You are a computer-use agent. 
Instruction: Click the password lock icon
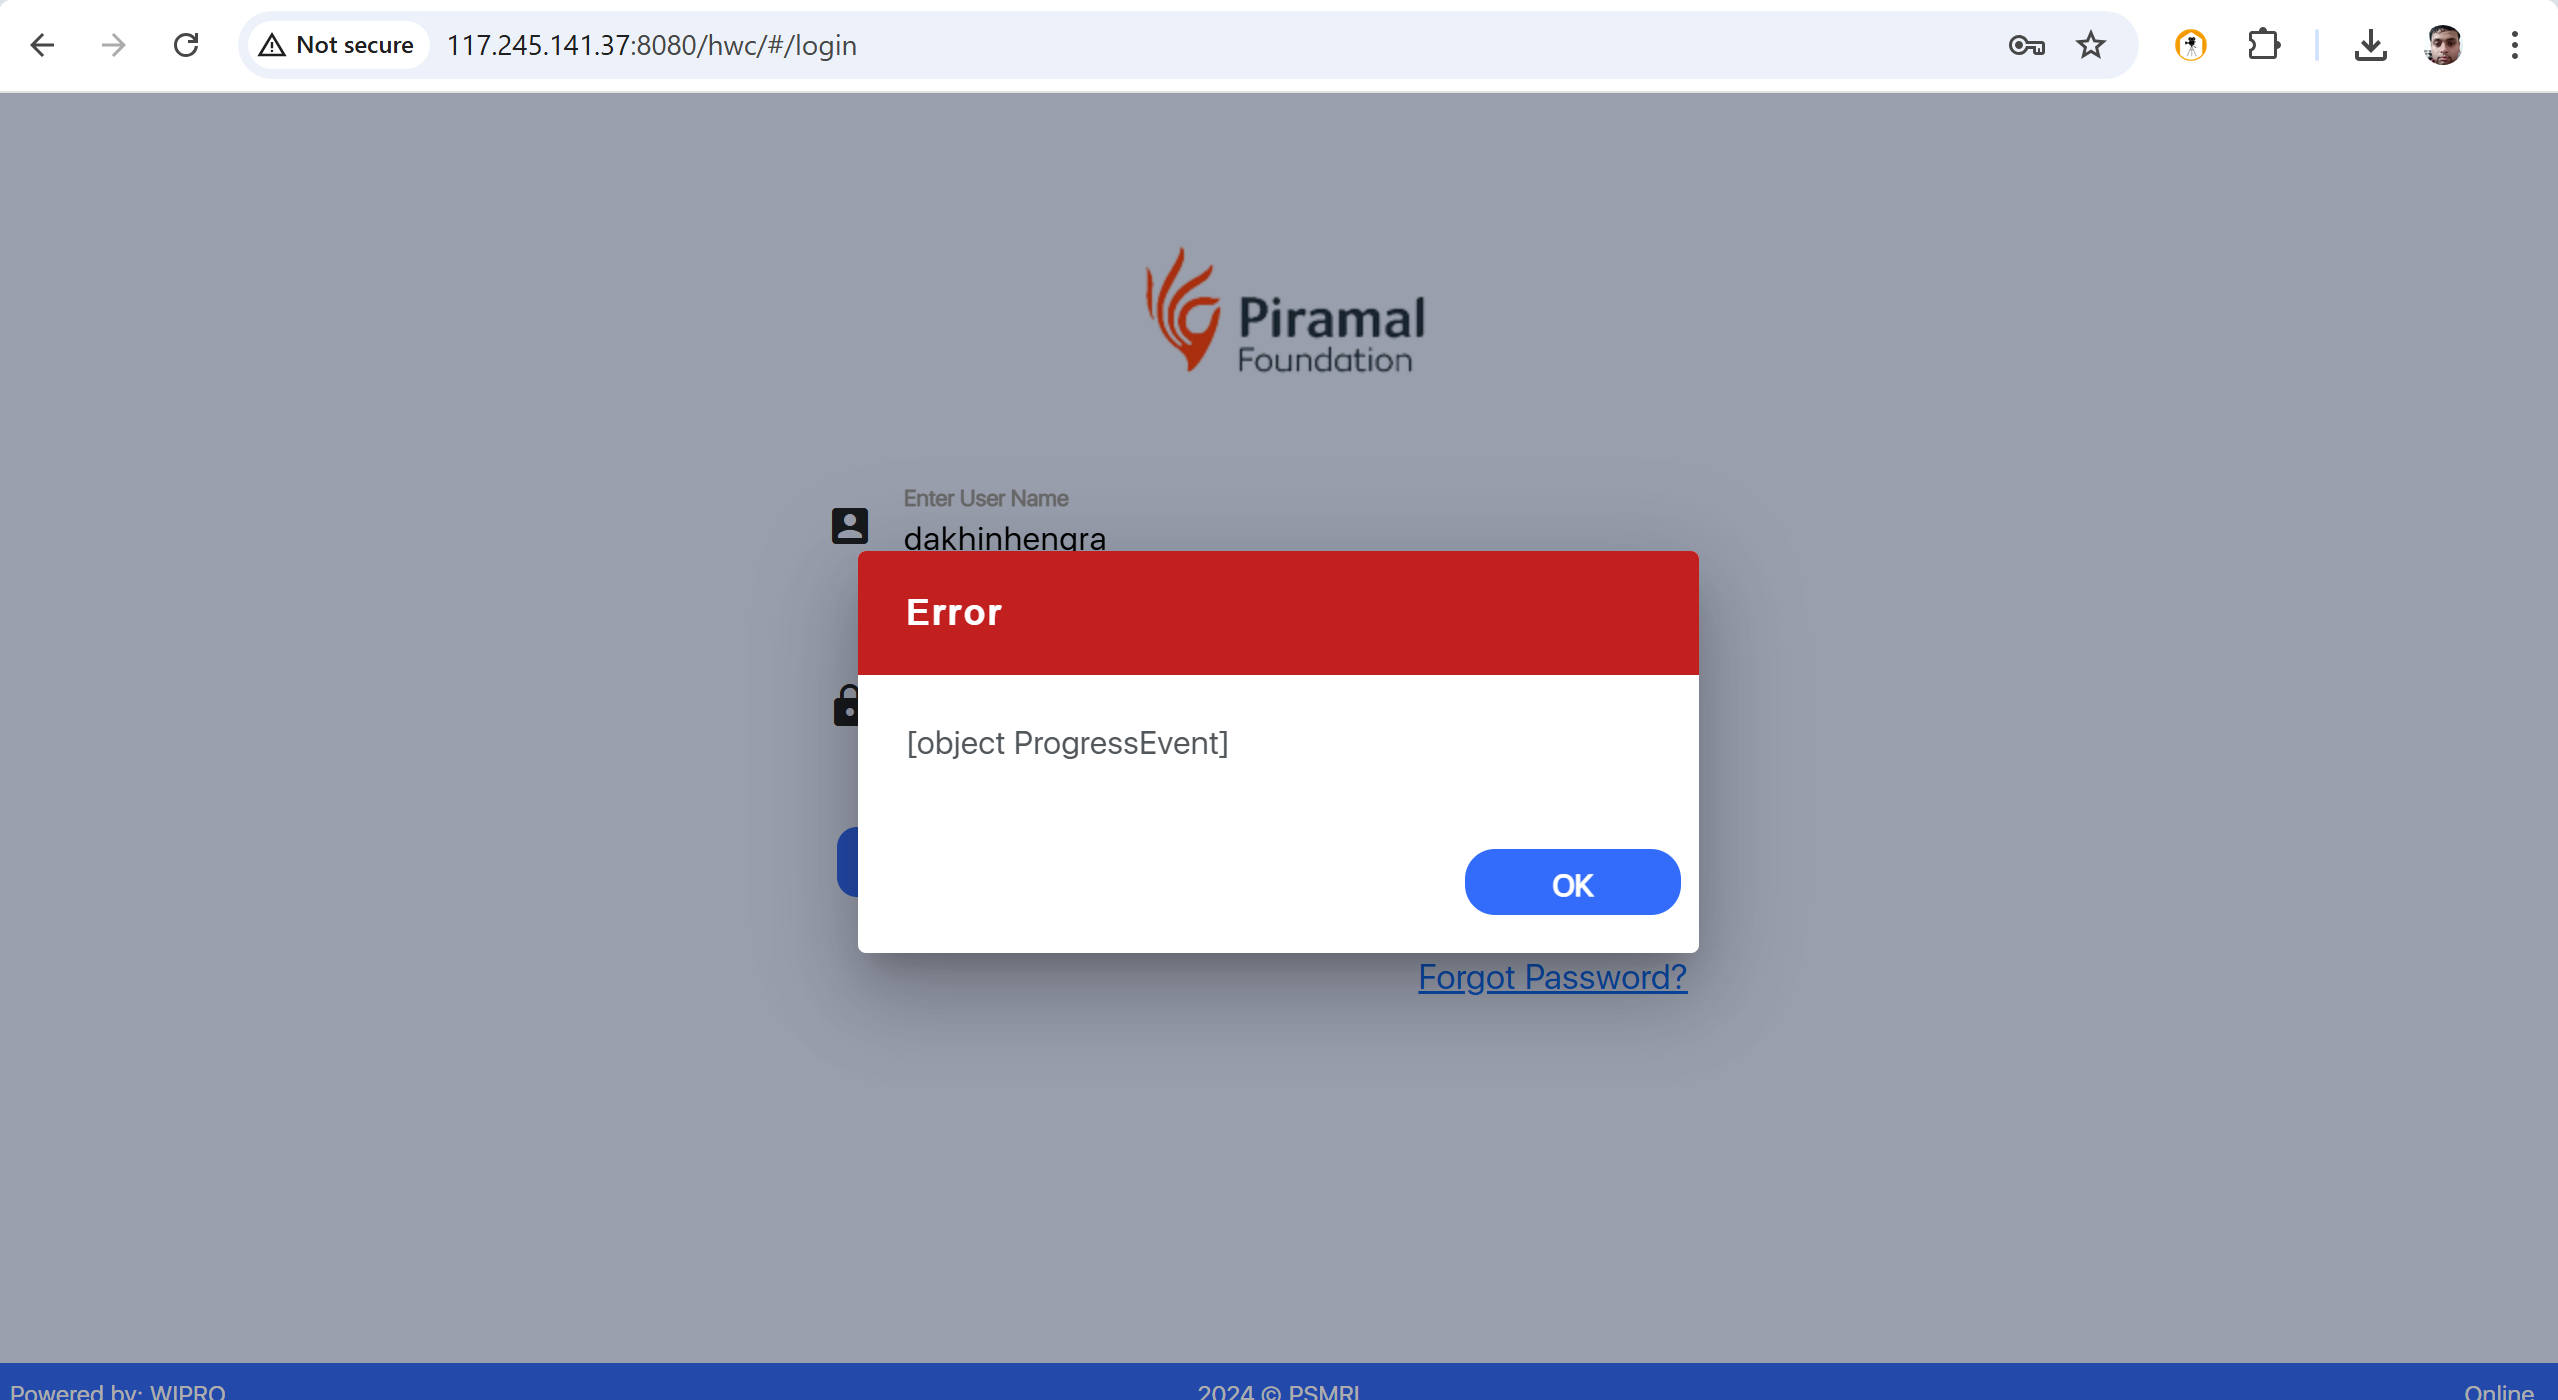846,705
